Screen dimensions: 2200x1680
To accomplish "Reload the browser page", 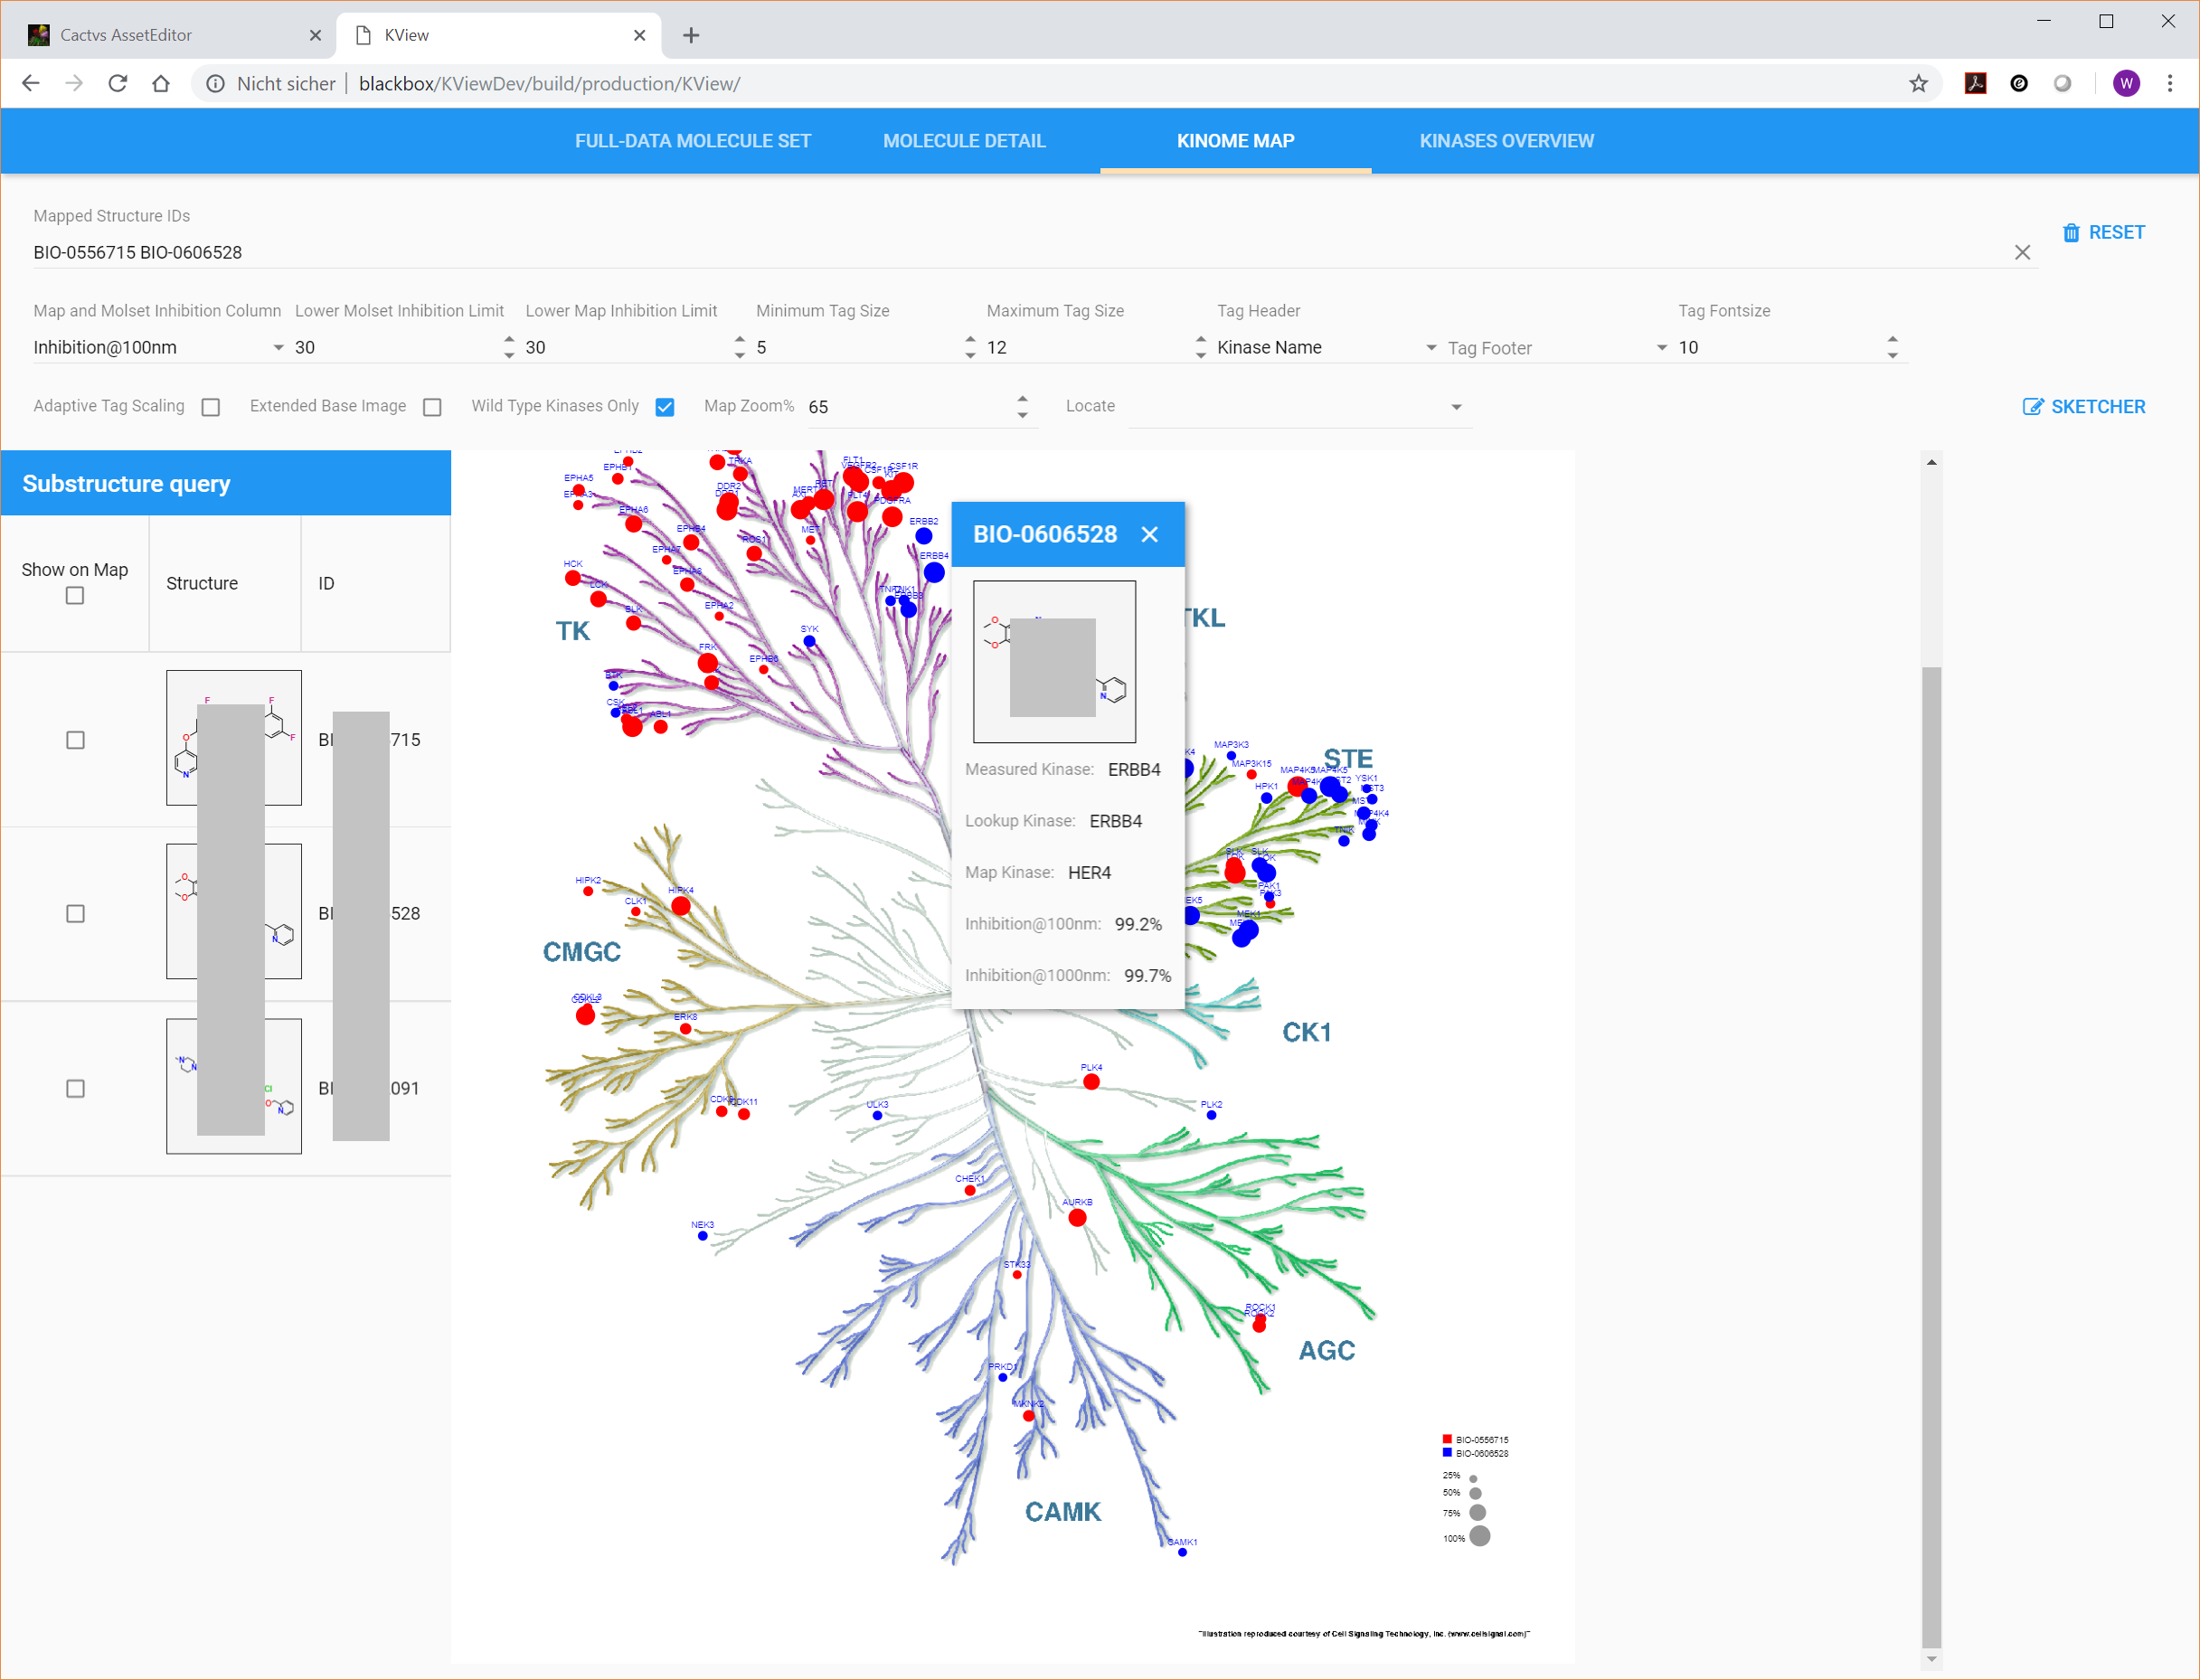I will tap(118, 84).
